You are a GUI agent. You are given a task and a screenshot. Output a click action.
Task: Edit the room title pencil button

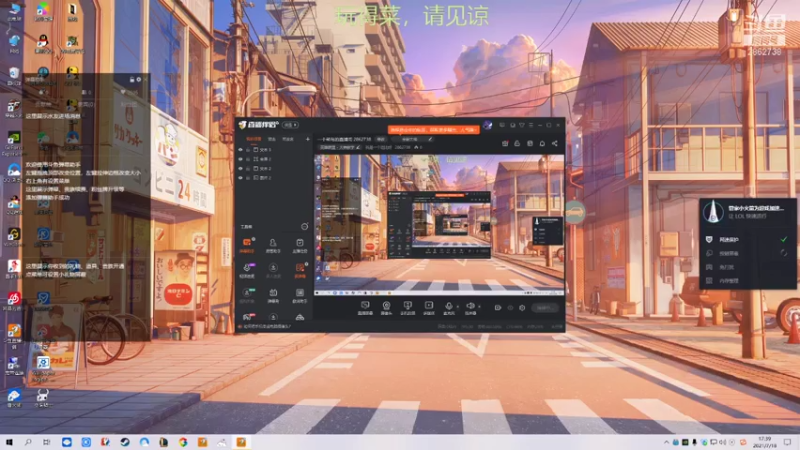[x=430, y=139]
